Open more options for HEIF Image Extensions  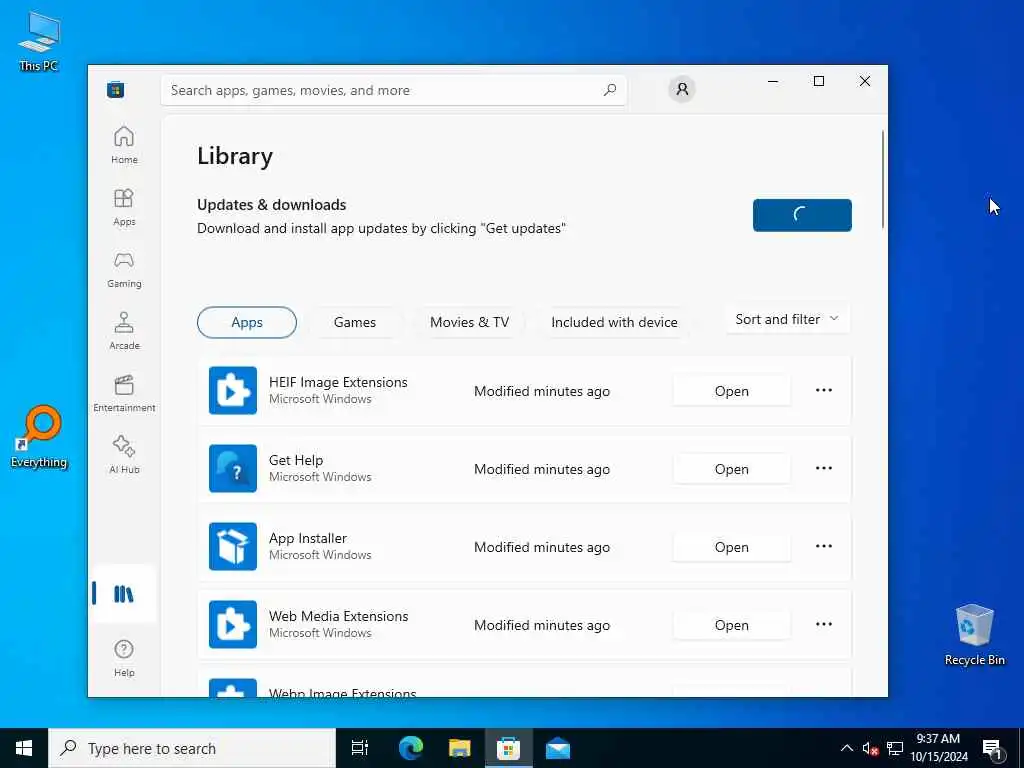point(824,390)
